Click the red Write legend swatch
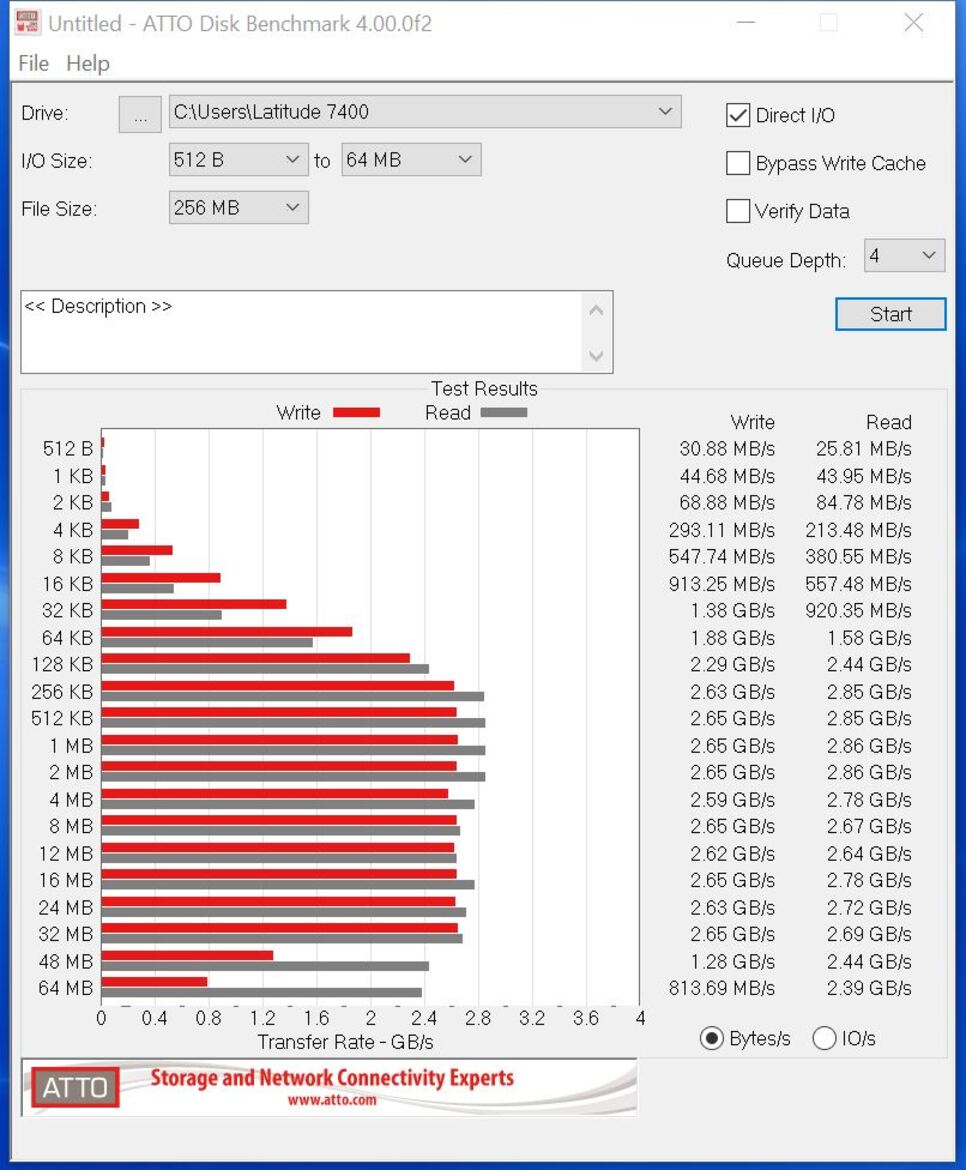The image size is (966, 1170). 357,413
